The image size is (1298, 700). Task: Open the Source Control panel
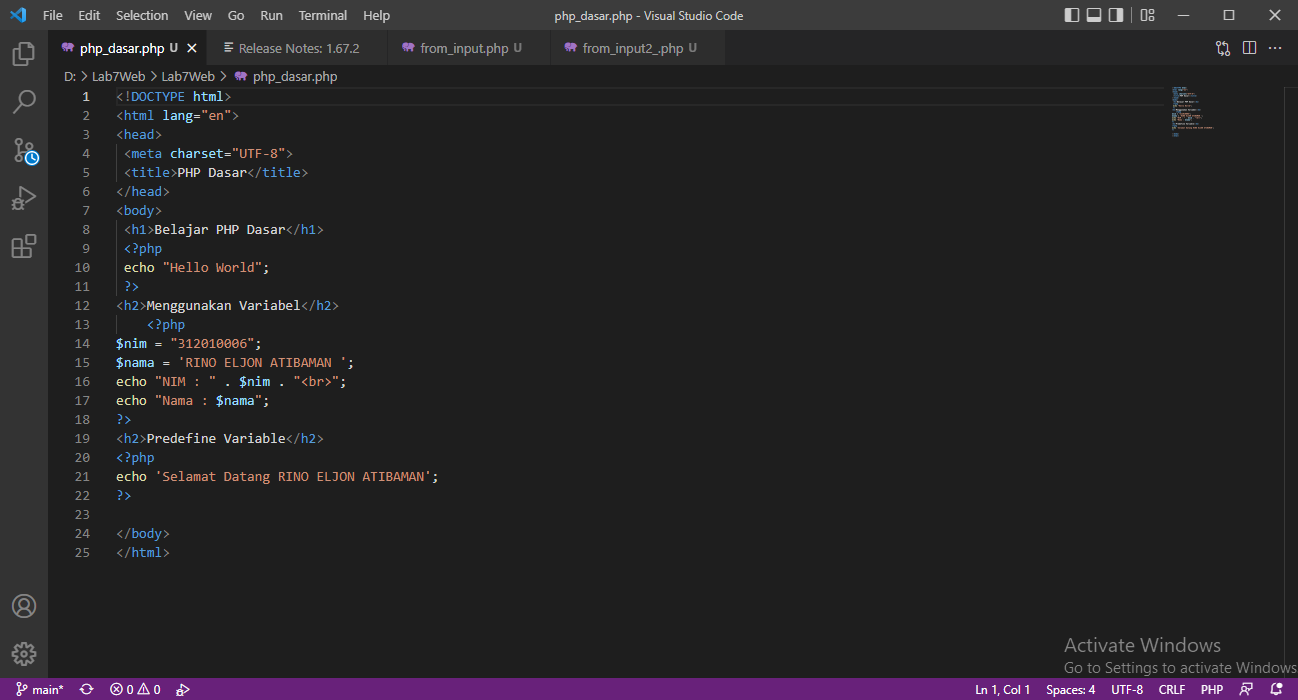pyautogui.click(x=24, y=150)
